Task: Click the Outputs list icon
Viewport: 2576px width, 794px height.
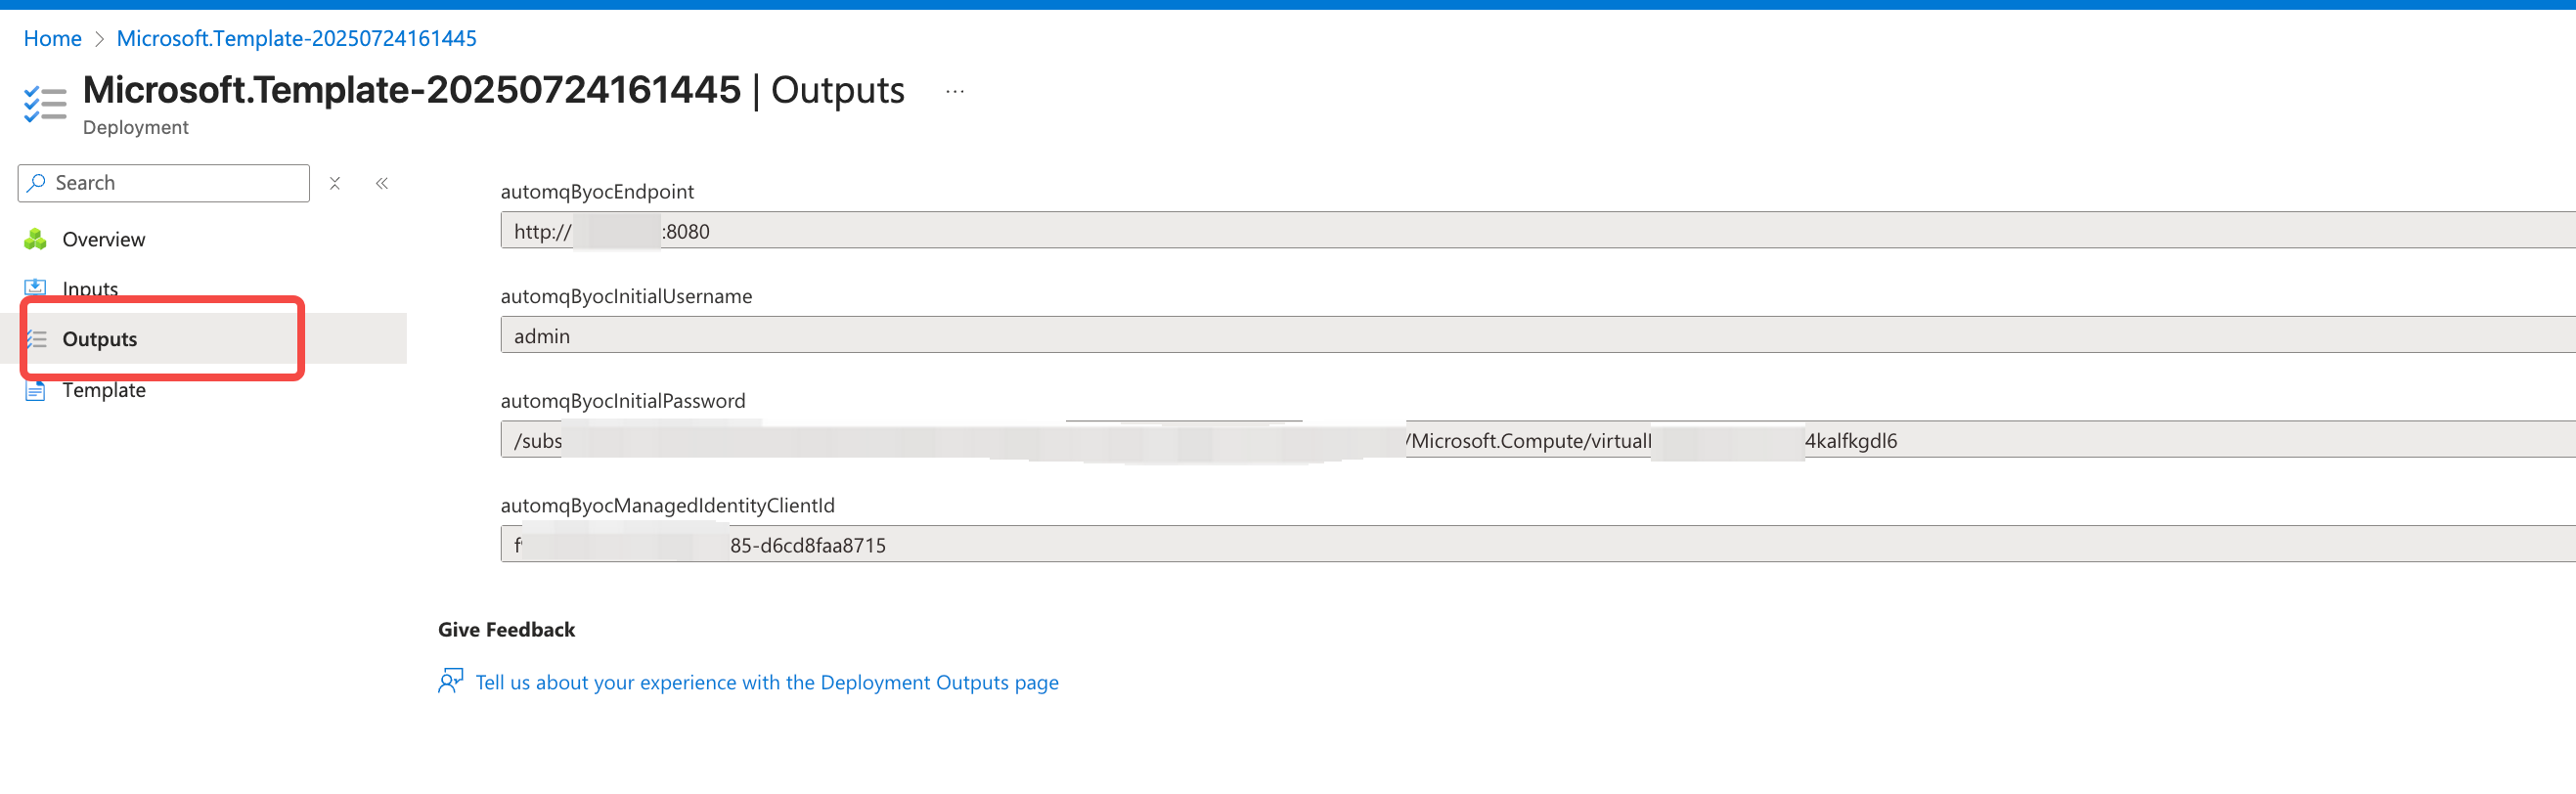Action: pos(36,339)
